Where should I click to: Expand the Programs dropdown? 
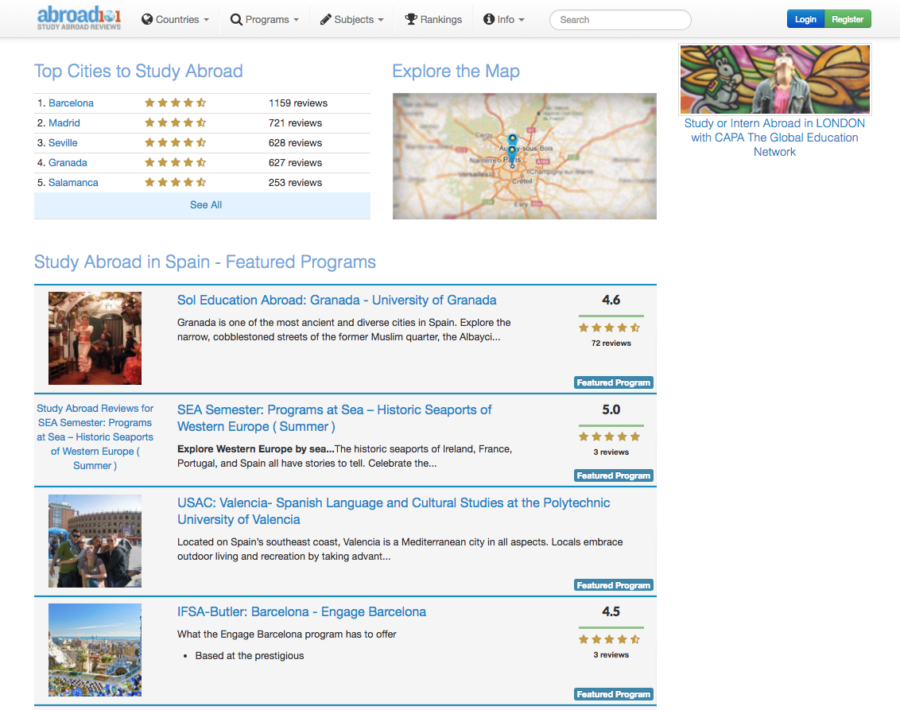click(264, 19)
